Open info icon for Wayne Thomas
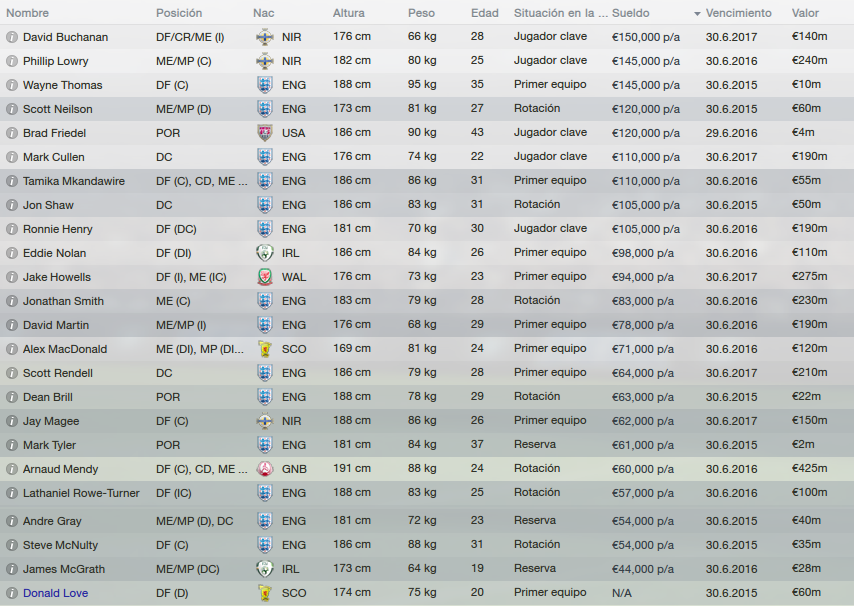 click(x=11, y=85)
